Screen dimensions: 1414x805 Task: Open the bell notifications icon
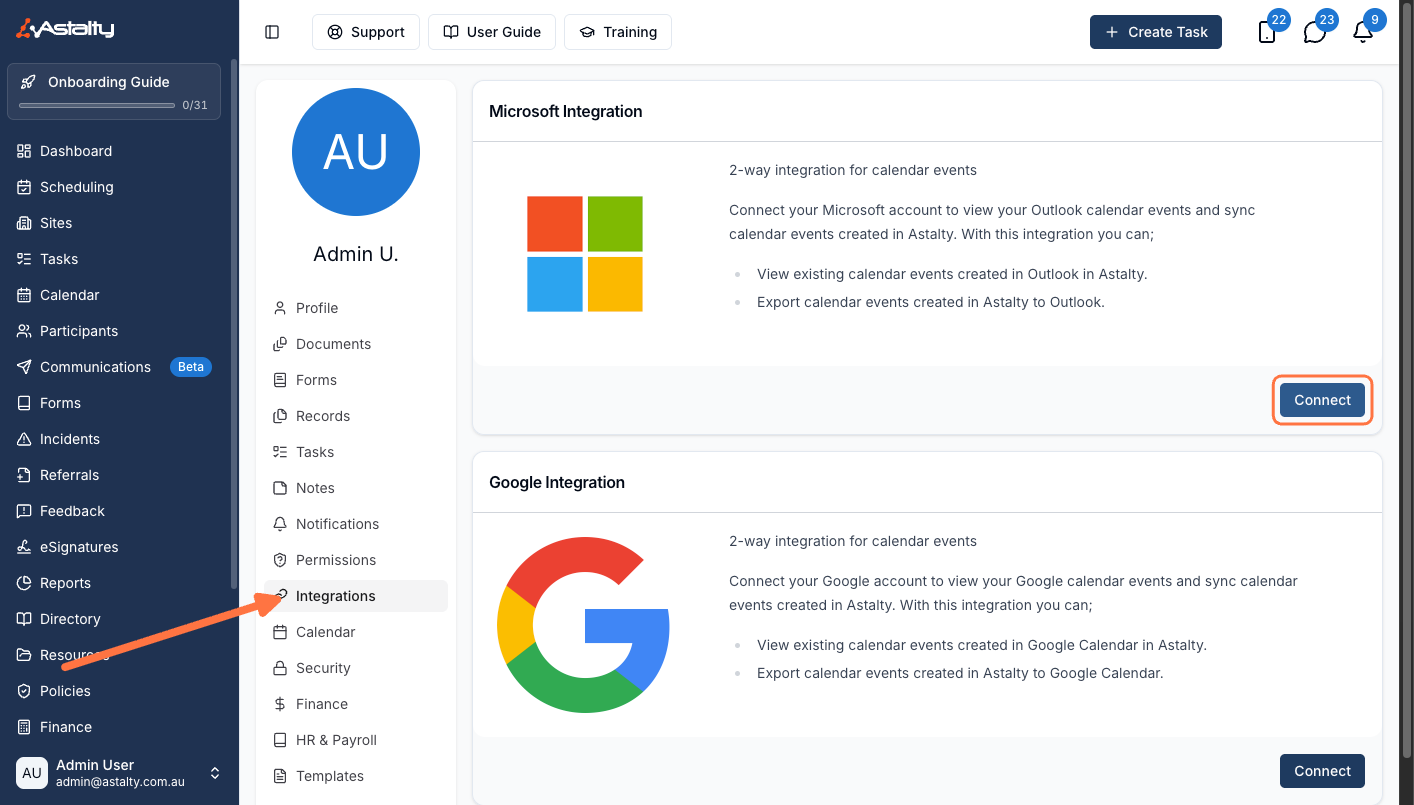tap(1363, 32)
